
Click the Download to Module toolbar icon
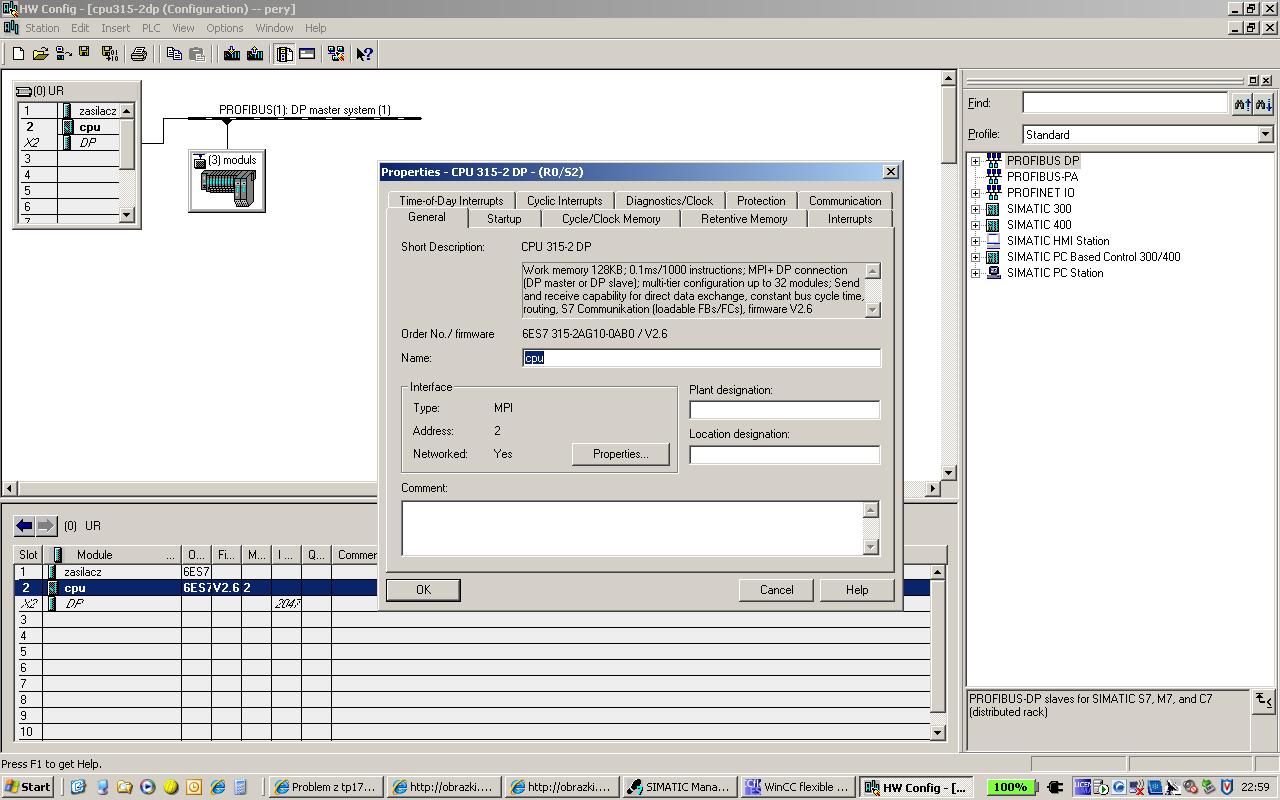232,54
